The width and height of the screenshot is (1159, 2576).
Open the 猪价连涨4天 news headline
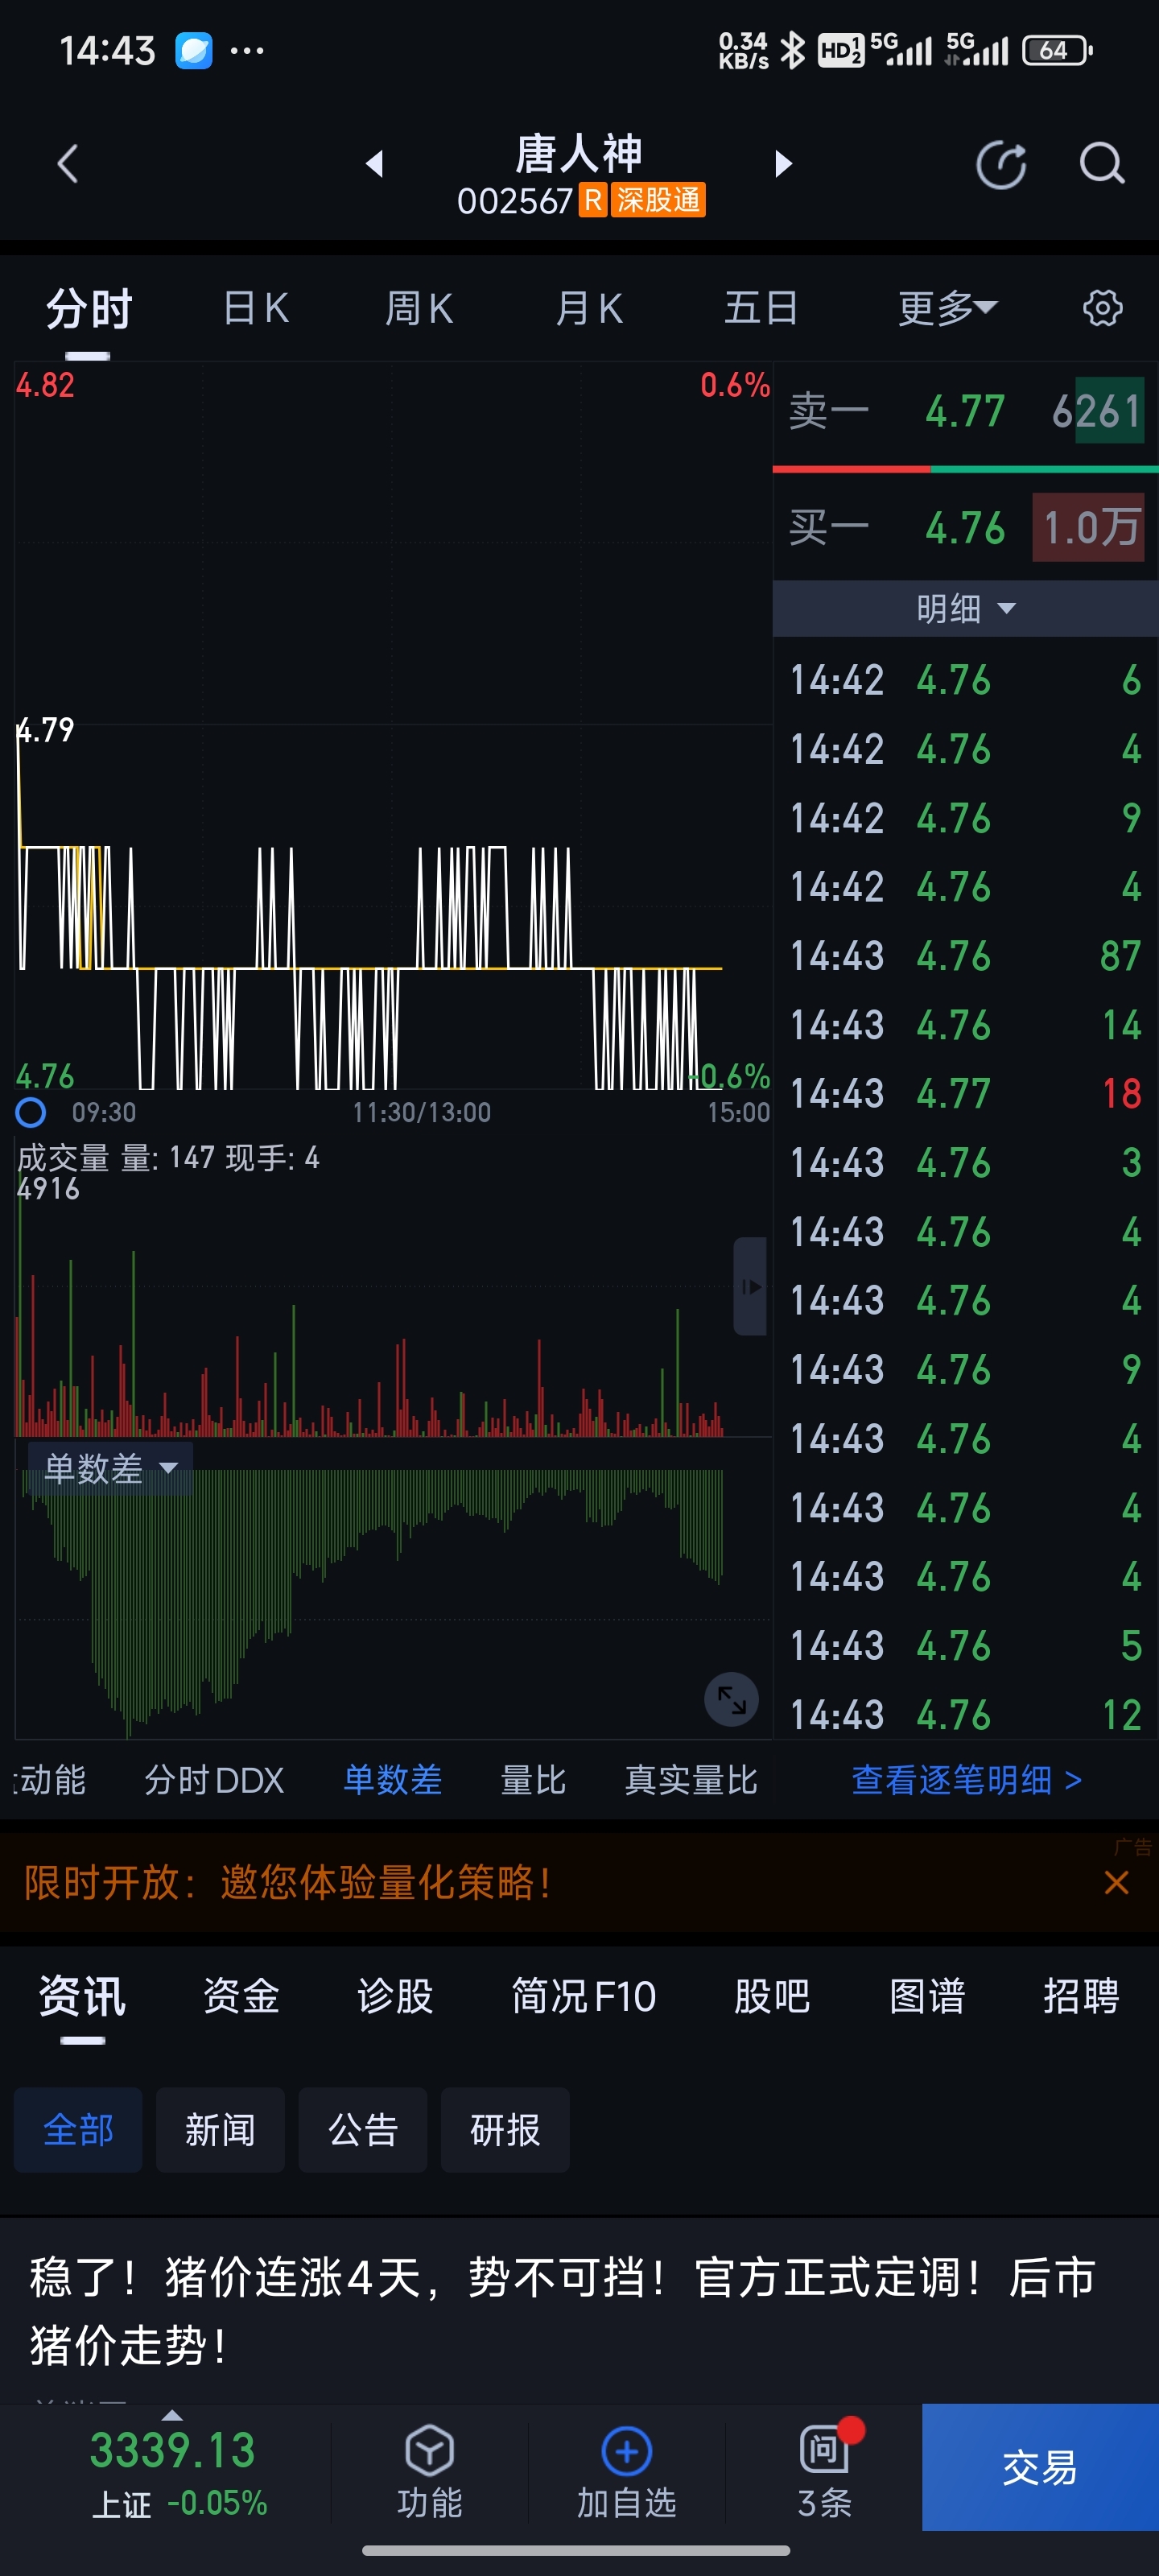click(563, 2310)
